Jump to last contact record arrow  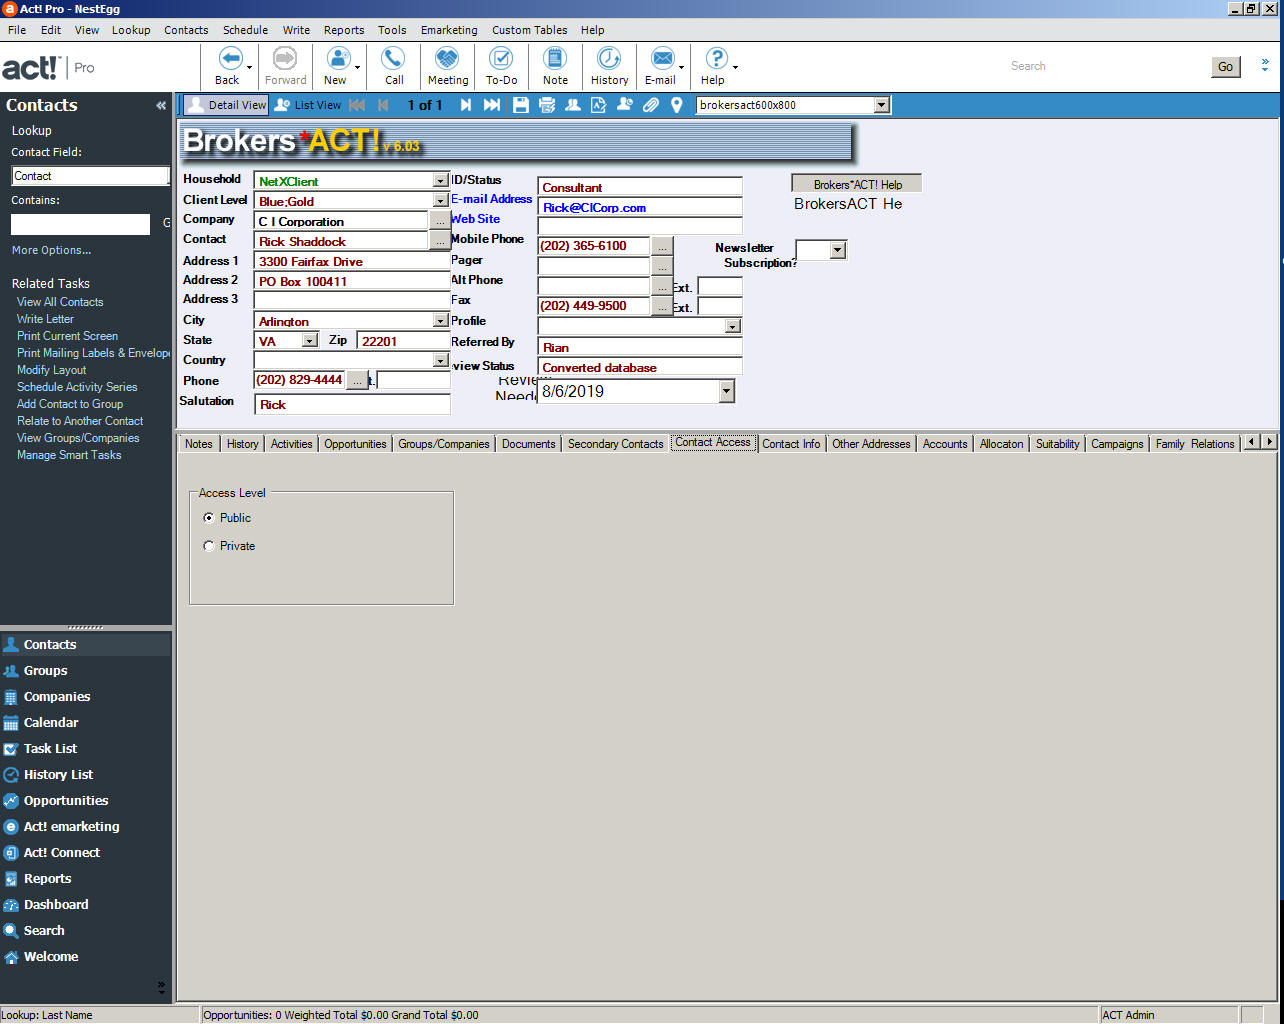492,105
